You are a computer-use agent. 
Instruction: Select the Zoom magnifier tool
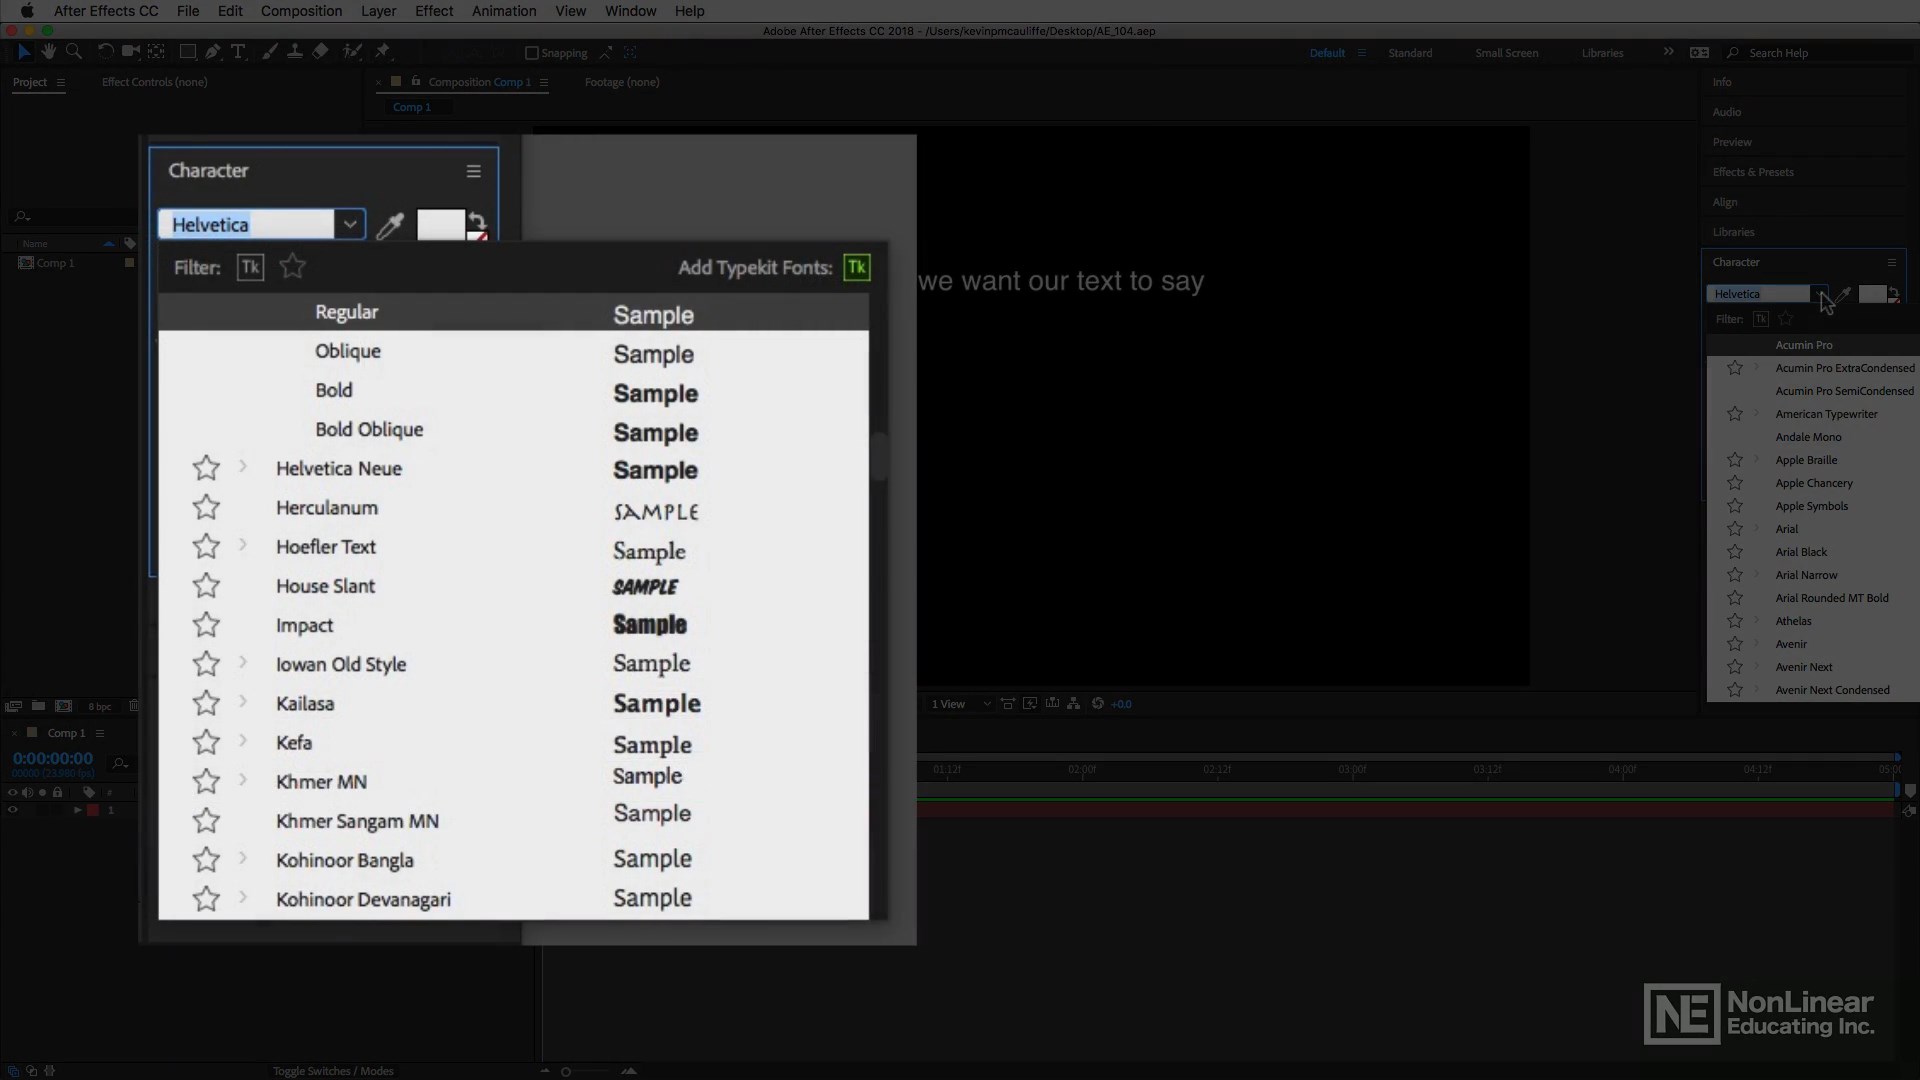(74, 51)
